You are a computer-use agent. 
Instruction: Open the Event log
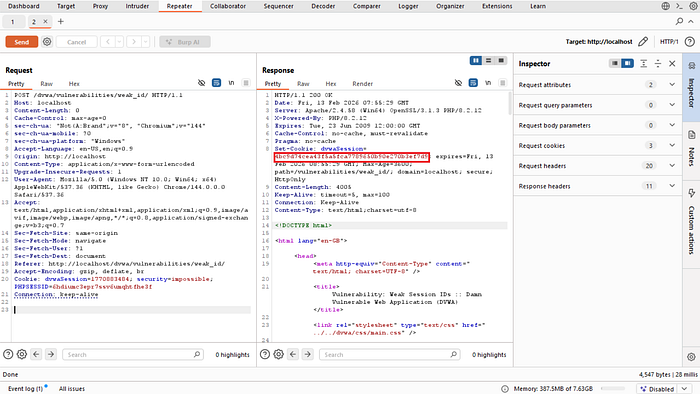pyautogui.click(x=25, y=389)
